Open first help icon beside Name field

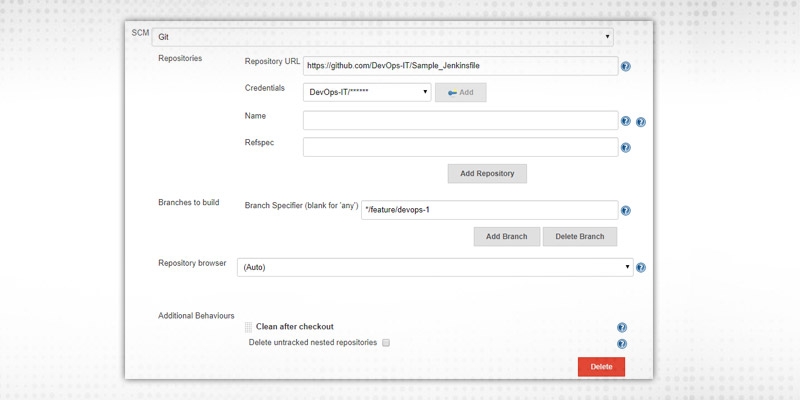(x=626, y=121)
